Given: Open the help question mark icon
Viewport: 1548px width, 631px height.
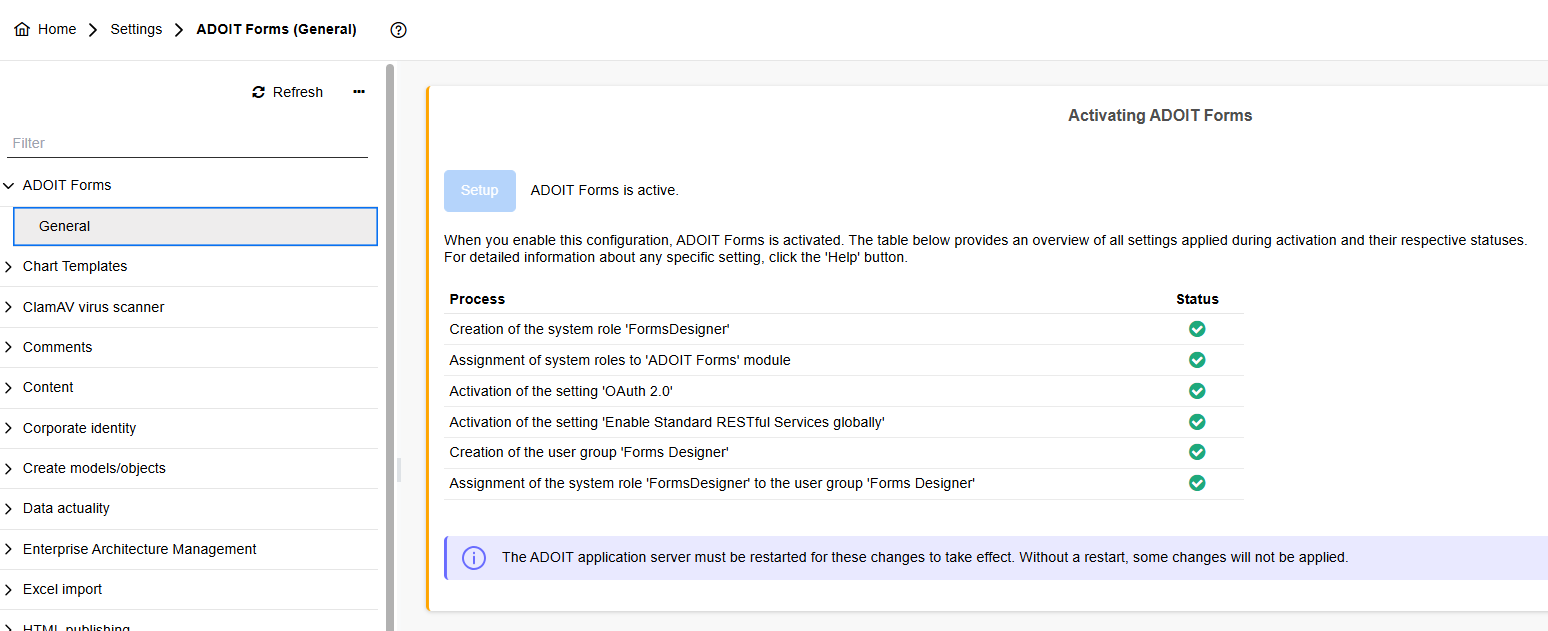Looking at the screenshot, I should (398, 30).
